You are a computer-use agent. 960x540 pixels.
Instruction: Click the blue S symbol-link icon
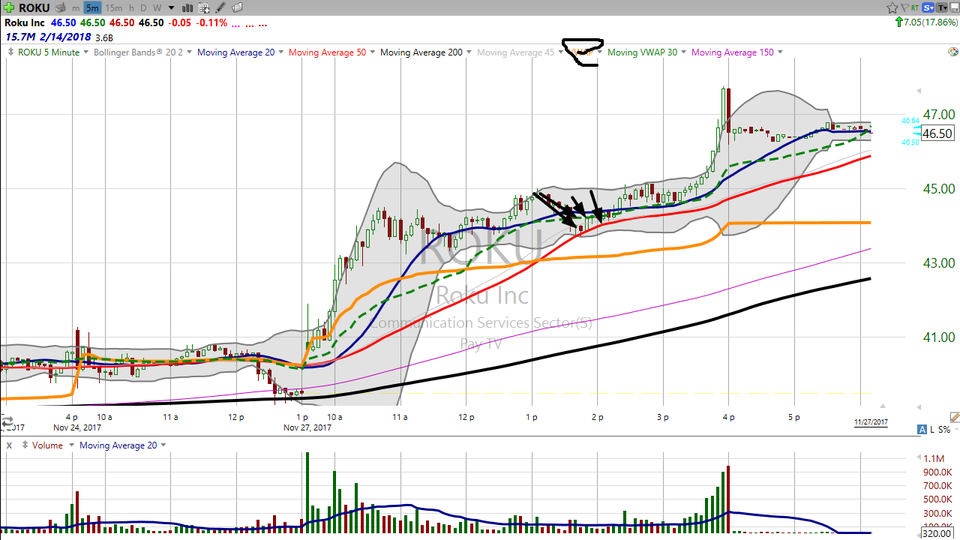928,7
